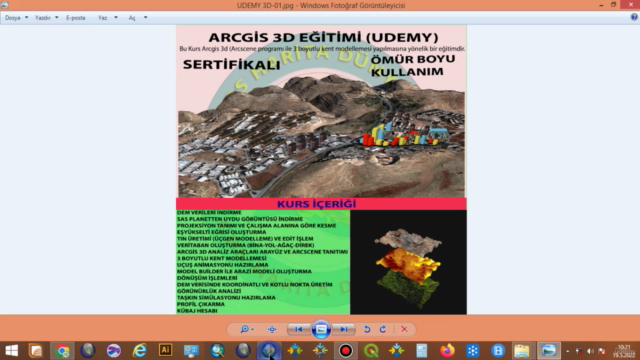Open the blue snowflake-dots taskbar icon
This screenshot has width=640, height=360.
coord(473,351)
